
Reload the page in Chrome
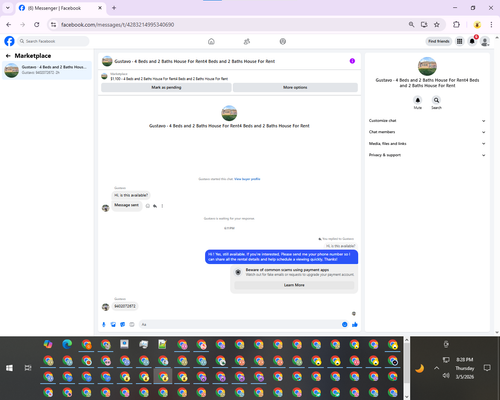pyautogui.click(x=37, y=24)
